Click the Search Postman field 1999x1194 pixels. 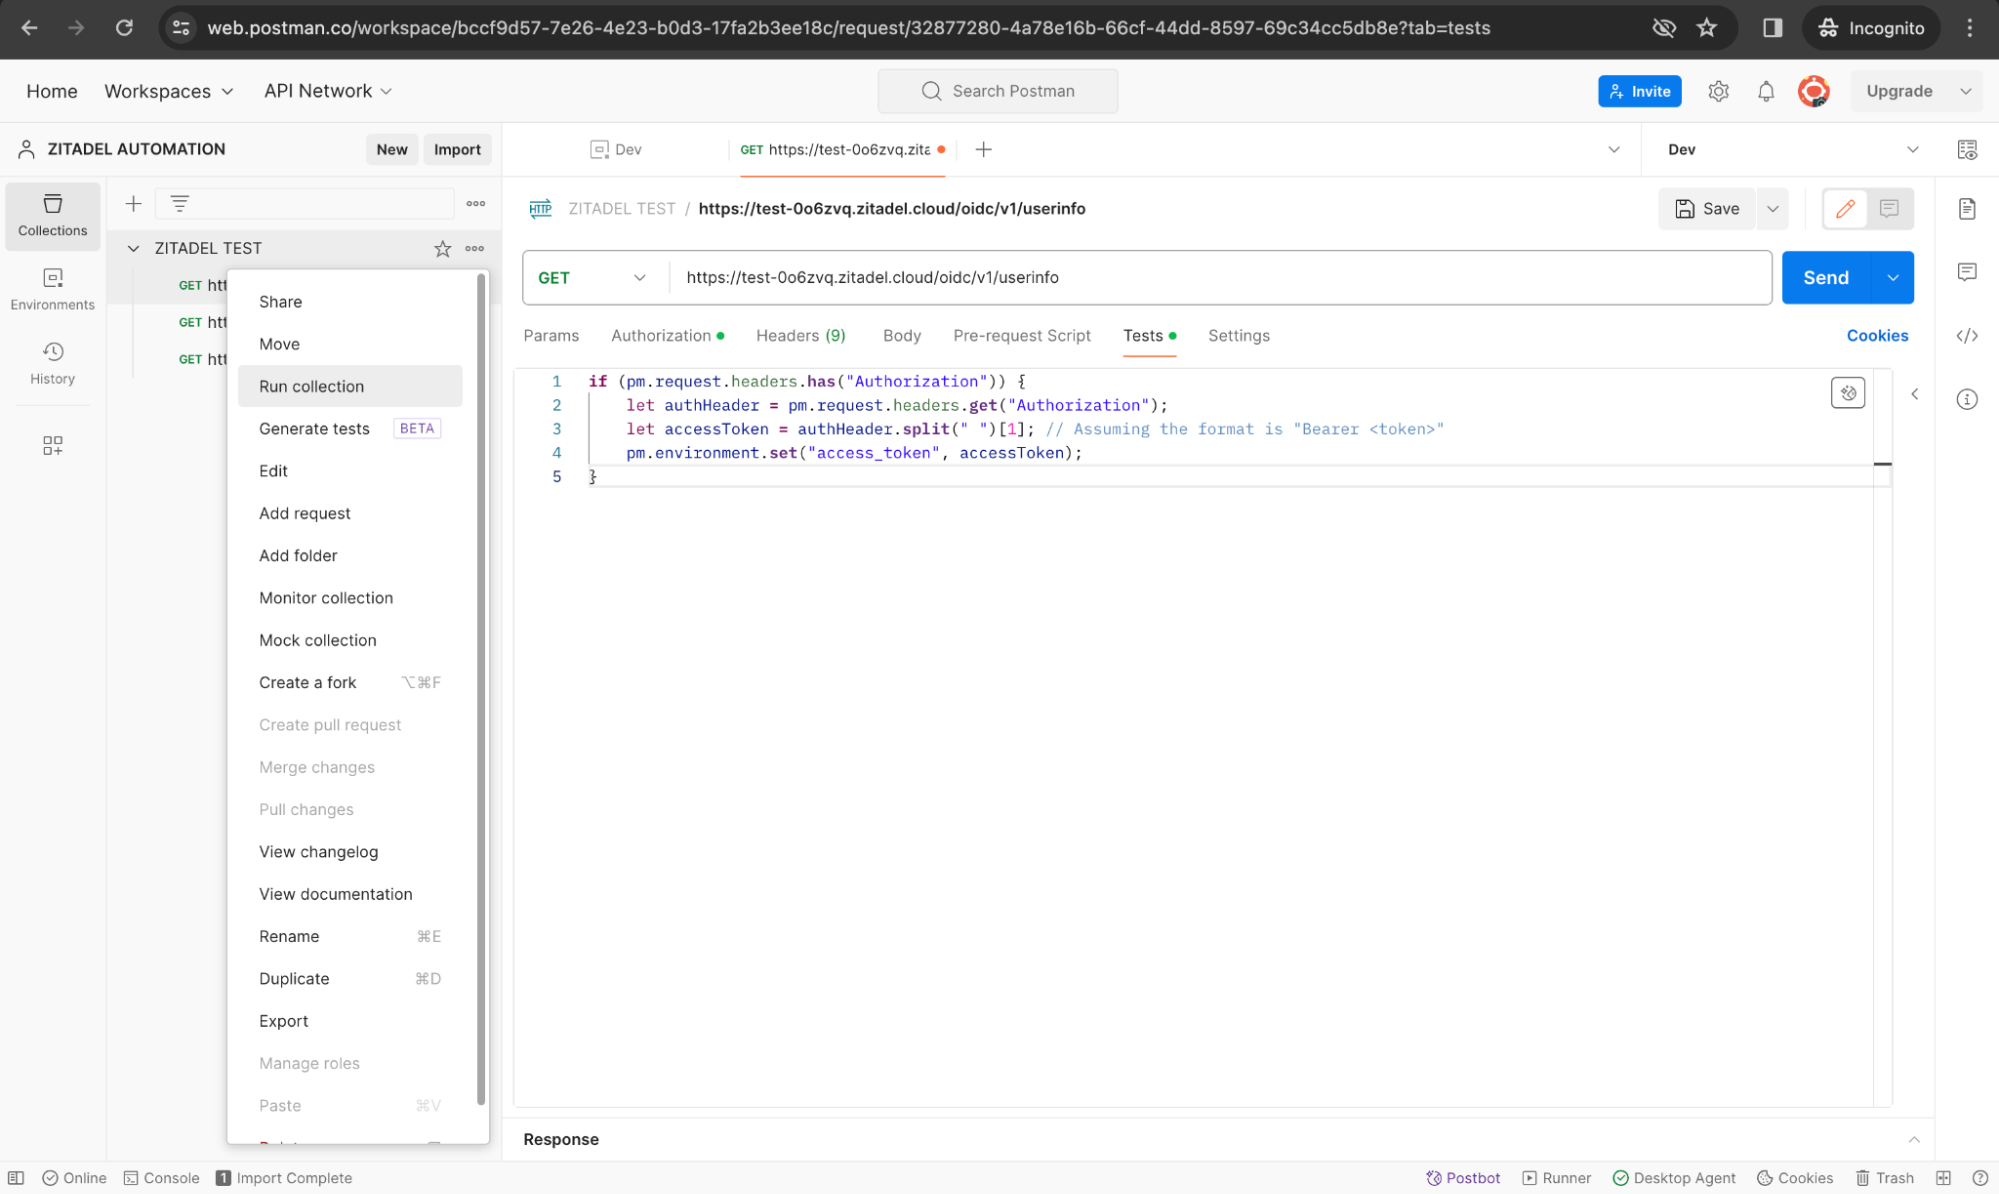pos(997,91)
